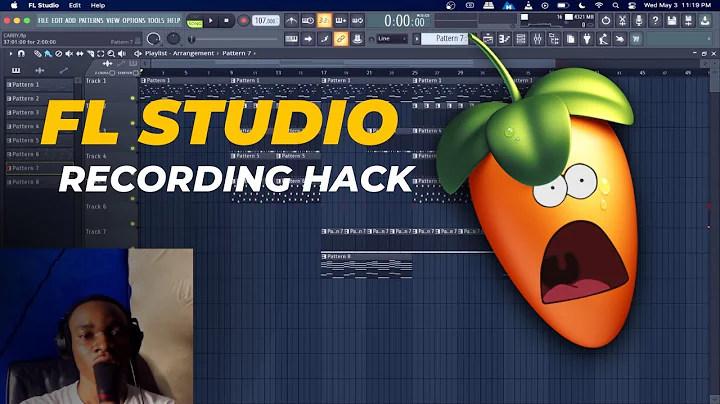Image resolution: width=720 pixels, height=404 pixels.
Task: Select Pattern 3 in the picker list
Action: 39,112
